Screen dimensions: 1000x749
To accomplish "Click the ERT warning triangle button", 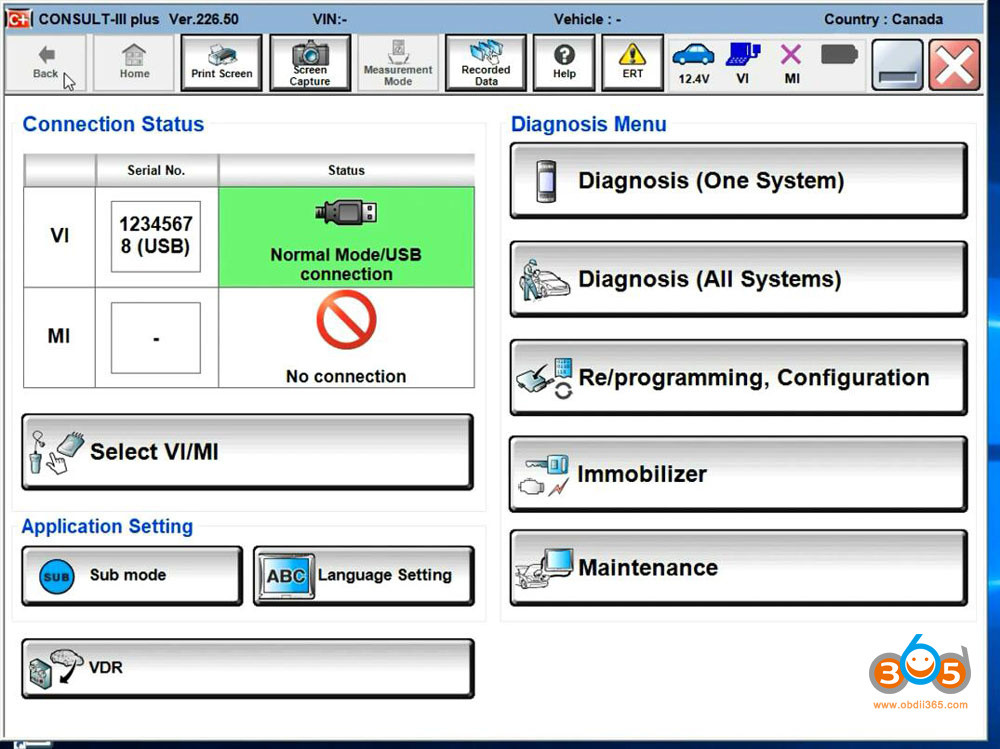I will pos(633,63).
